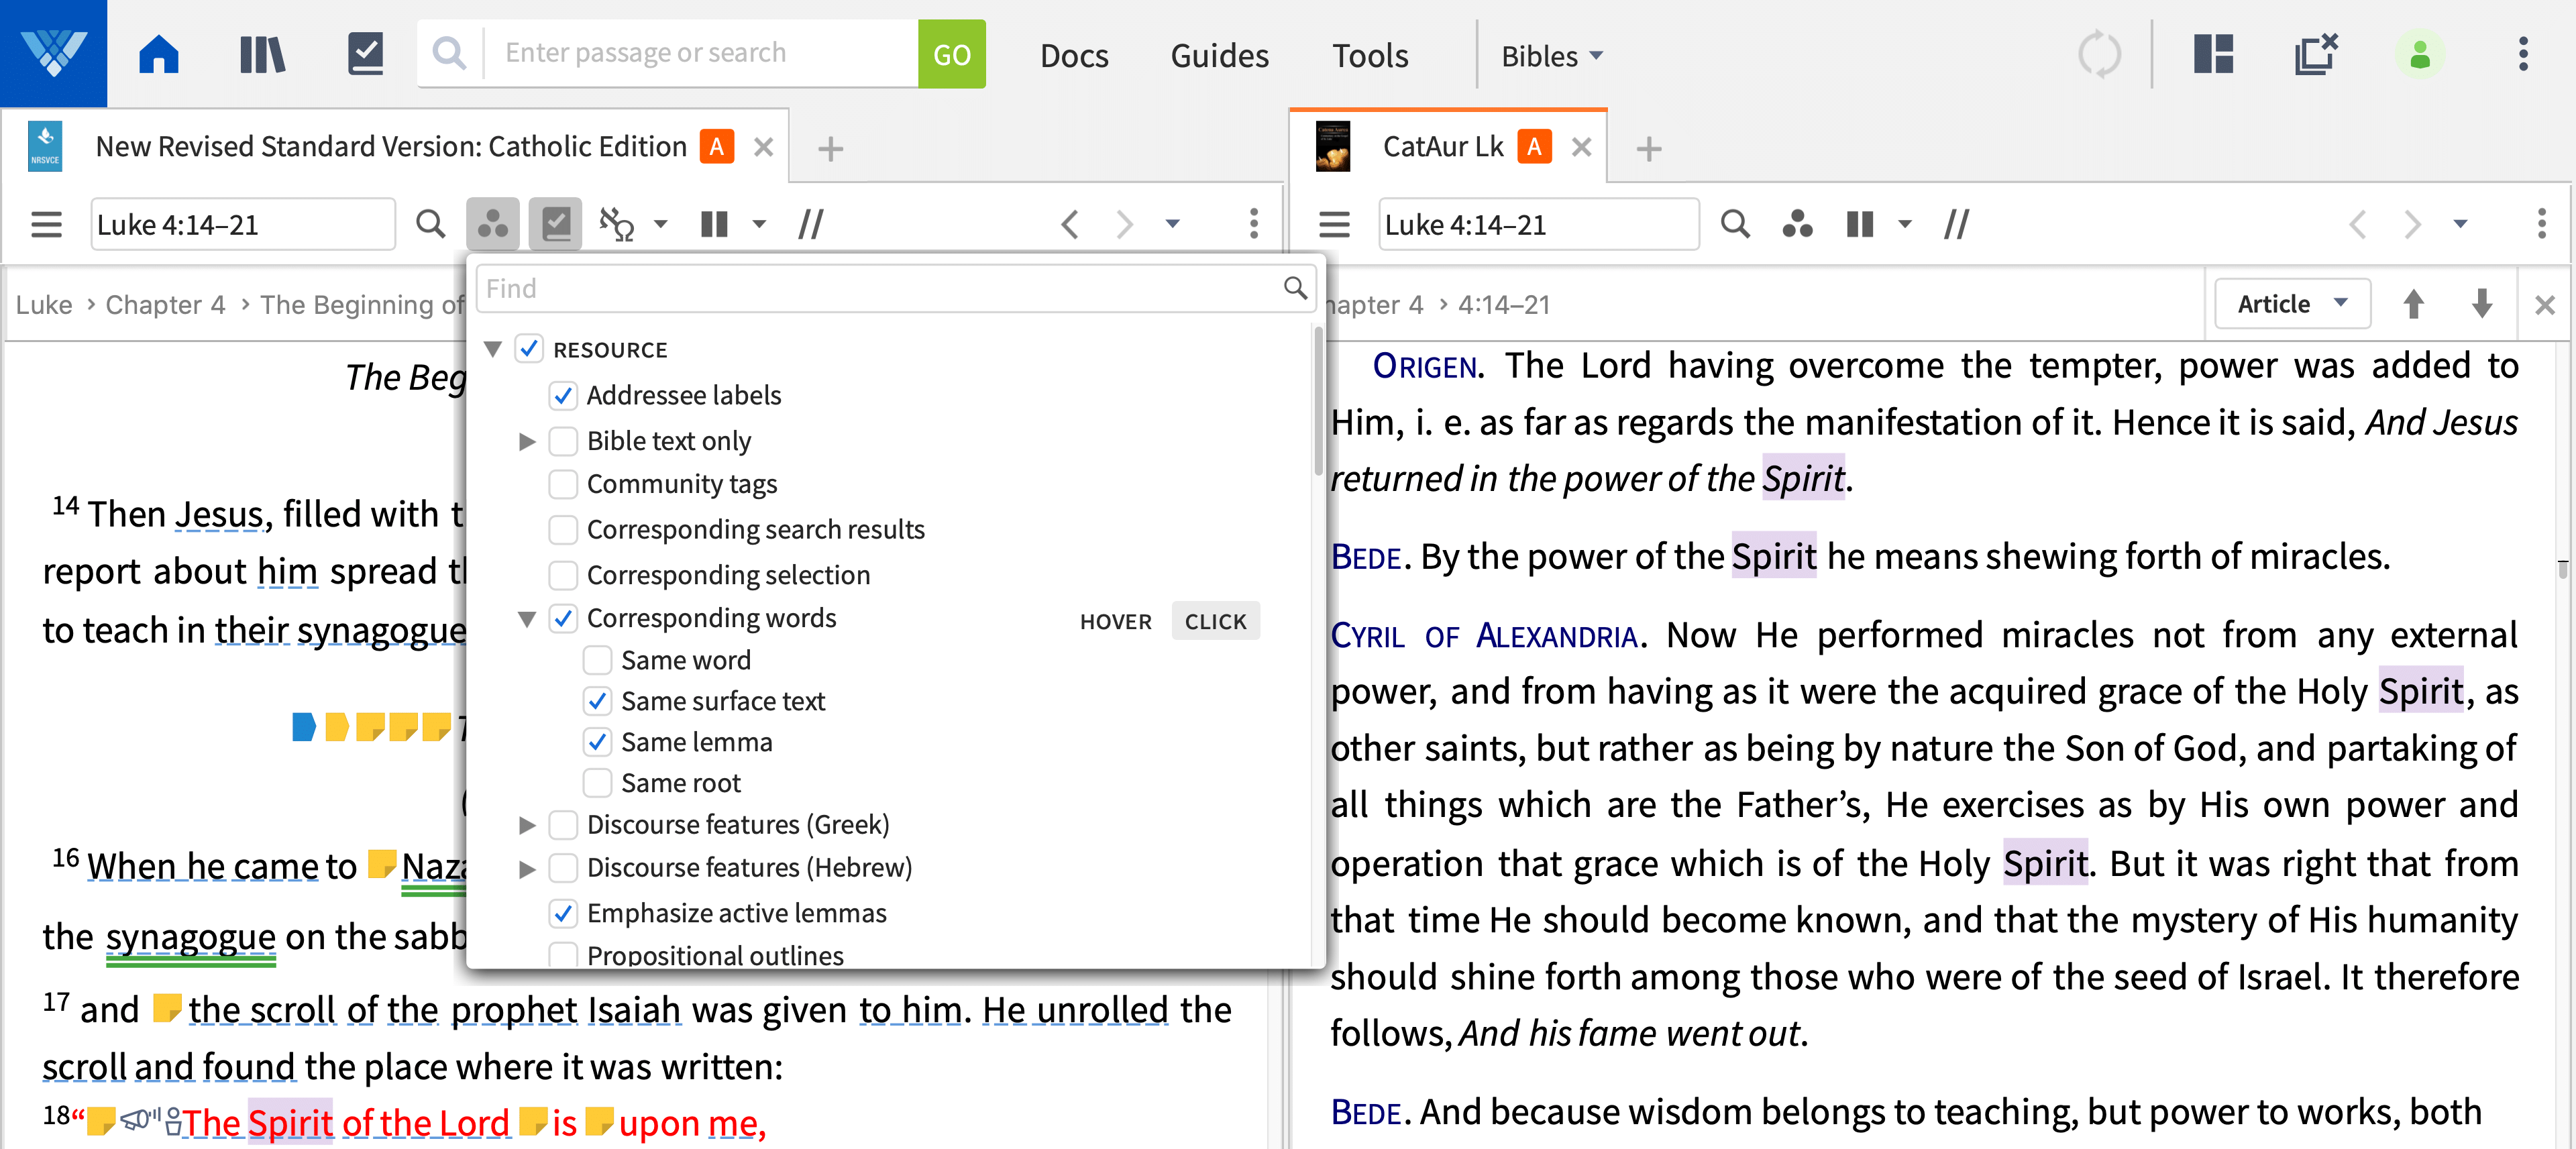Go back in NRSVCE panel history
The image size is (2576, 1149).
(x=1070, y=224)
